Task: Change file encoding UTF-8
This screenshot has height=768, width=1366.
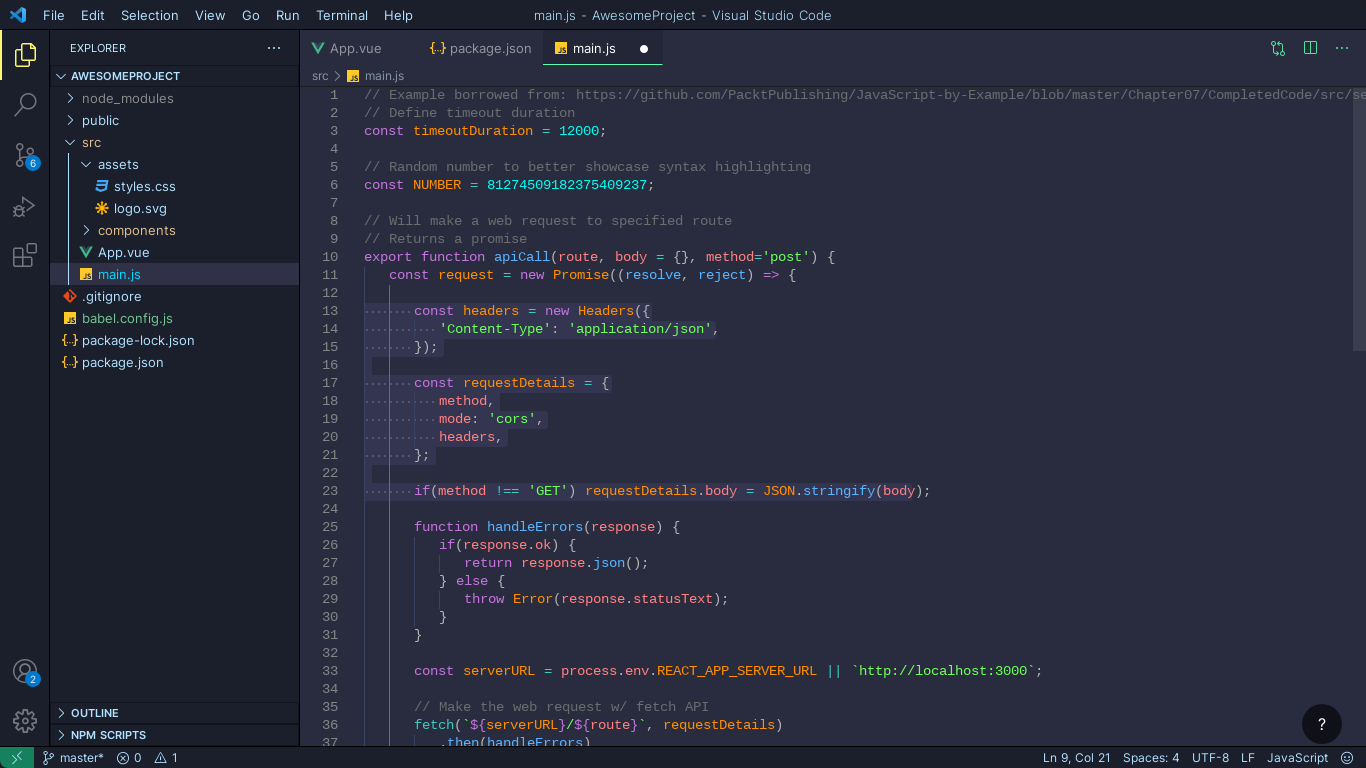Action: click(x=1211, y=758)
